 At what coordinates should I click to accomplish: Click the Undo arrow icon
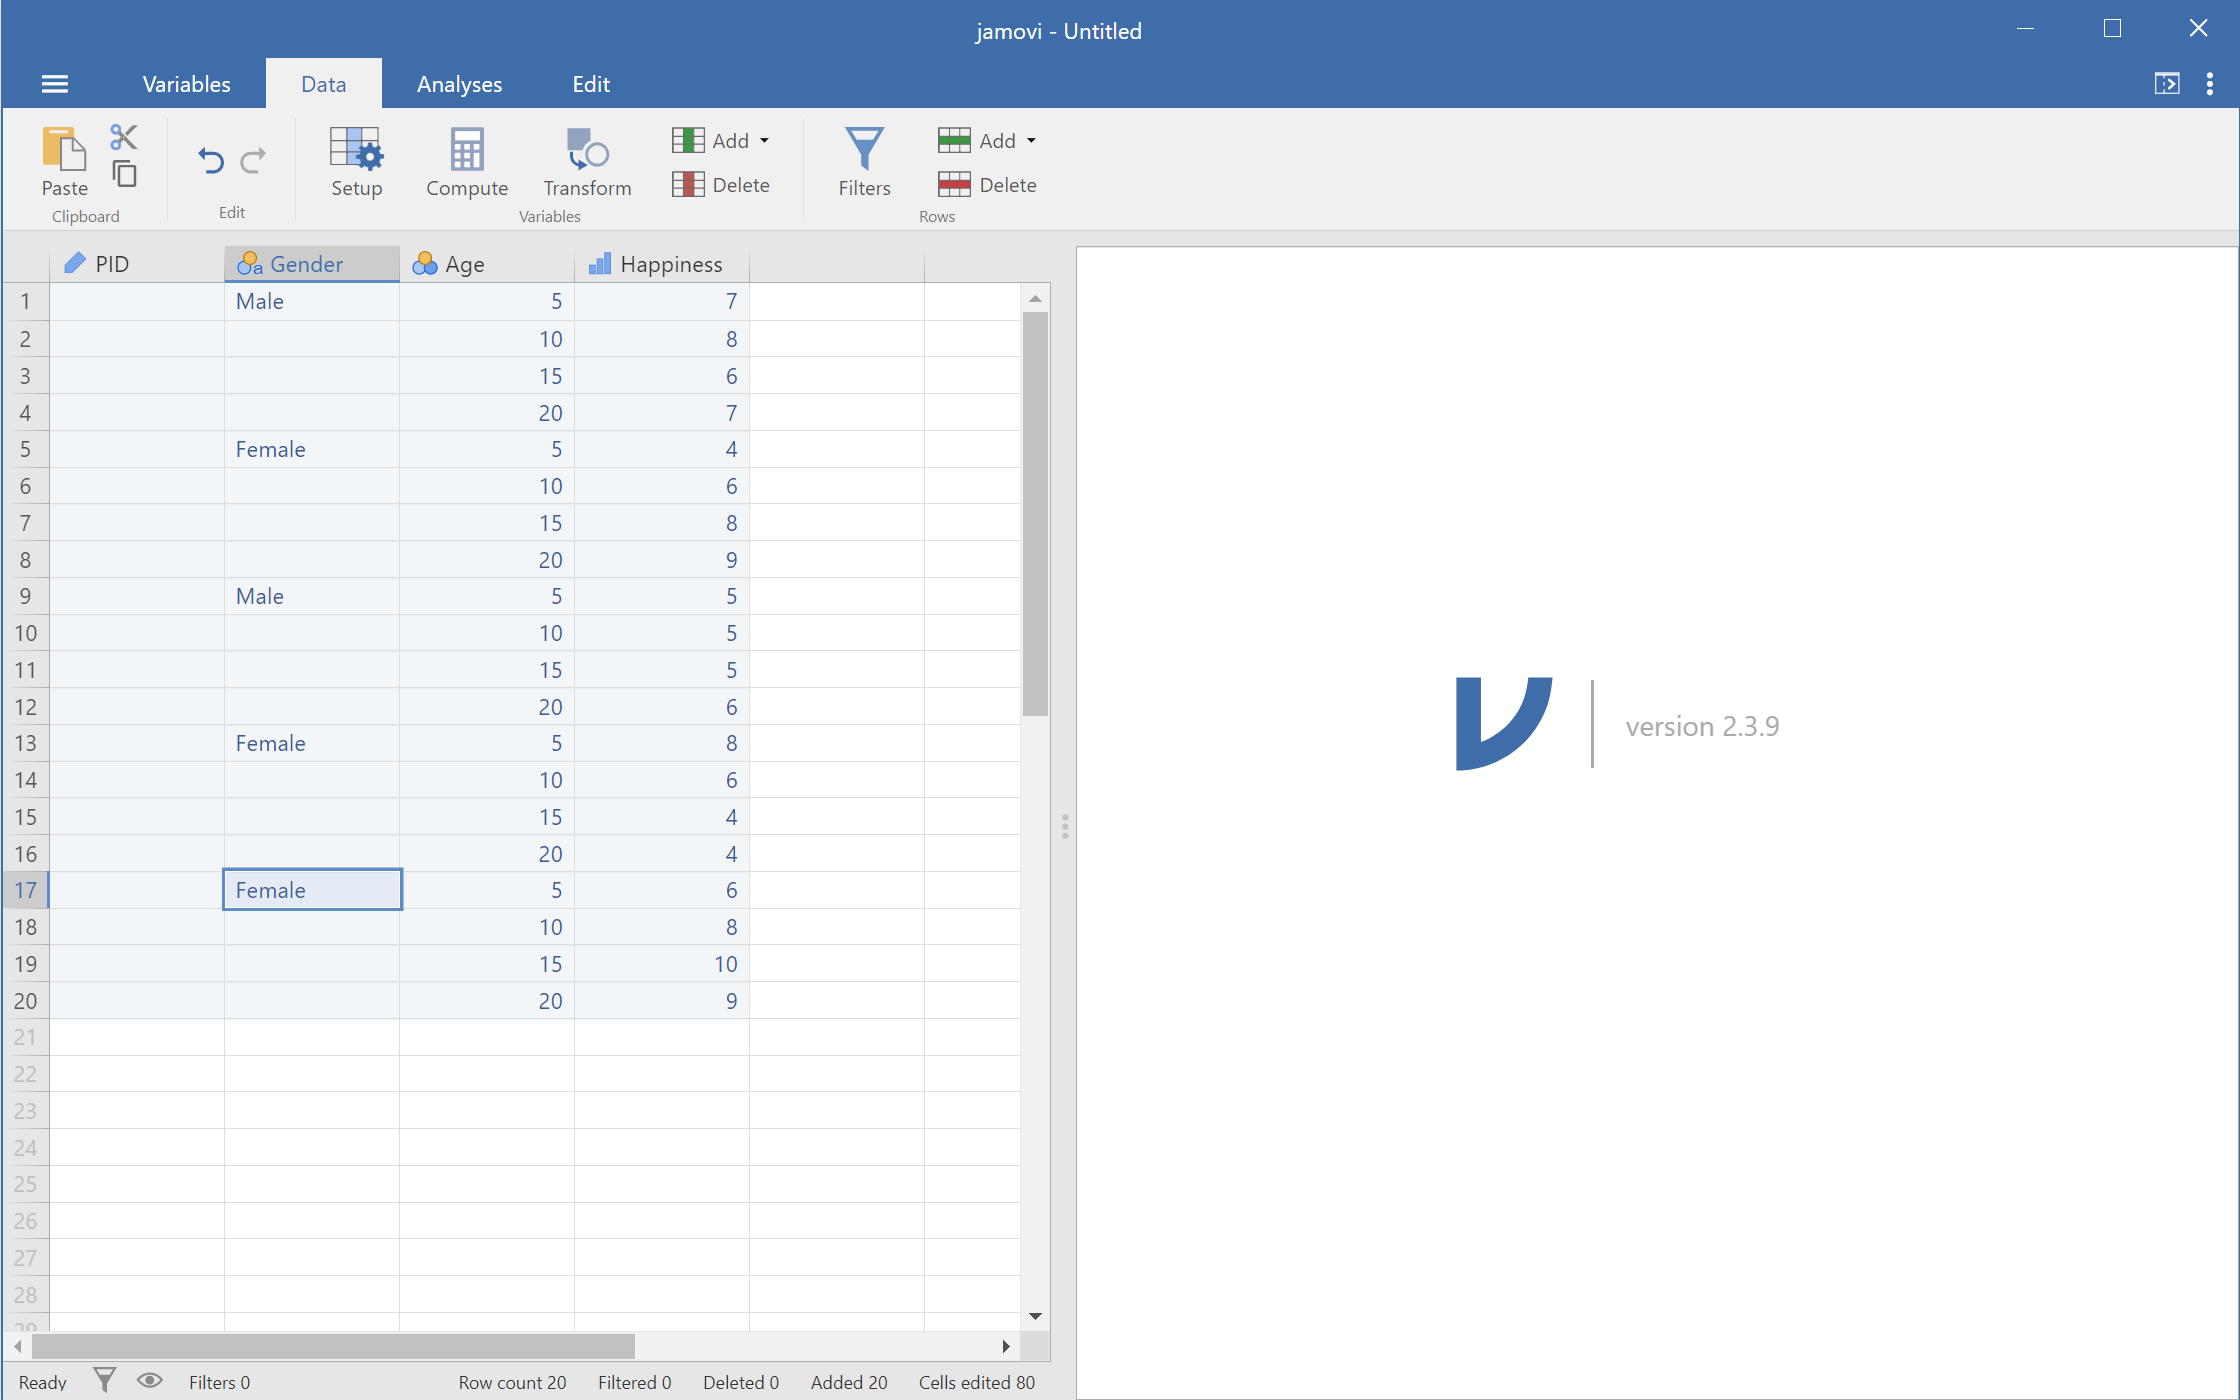pos(210,160)
